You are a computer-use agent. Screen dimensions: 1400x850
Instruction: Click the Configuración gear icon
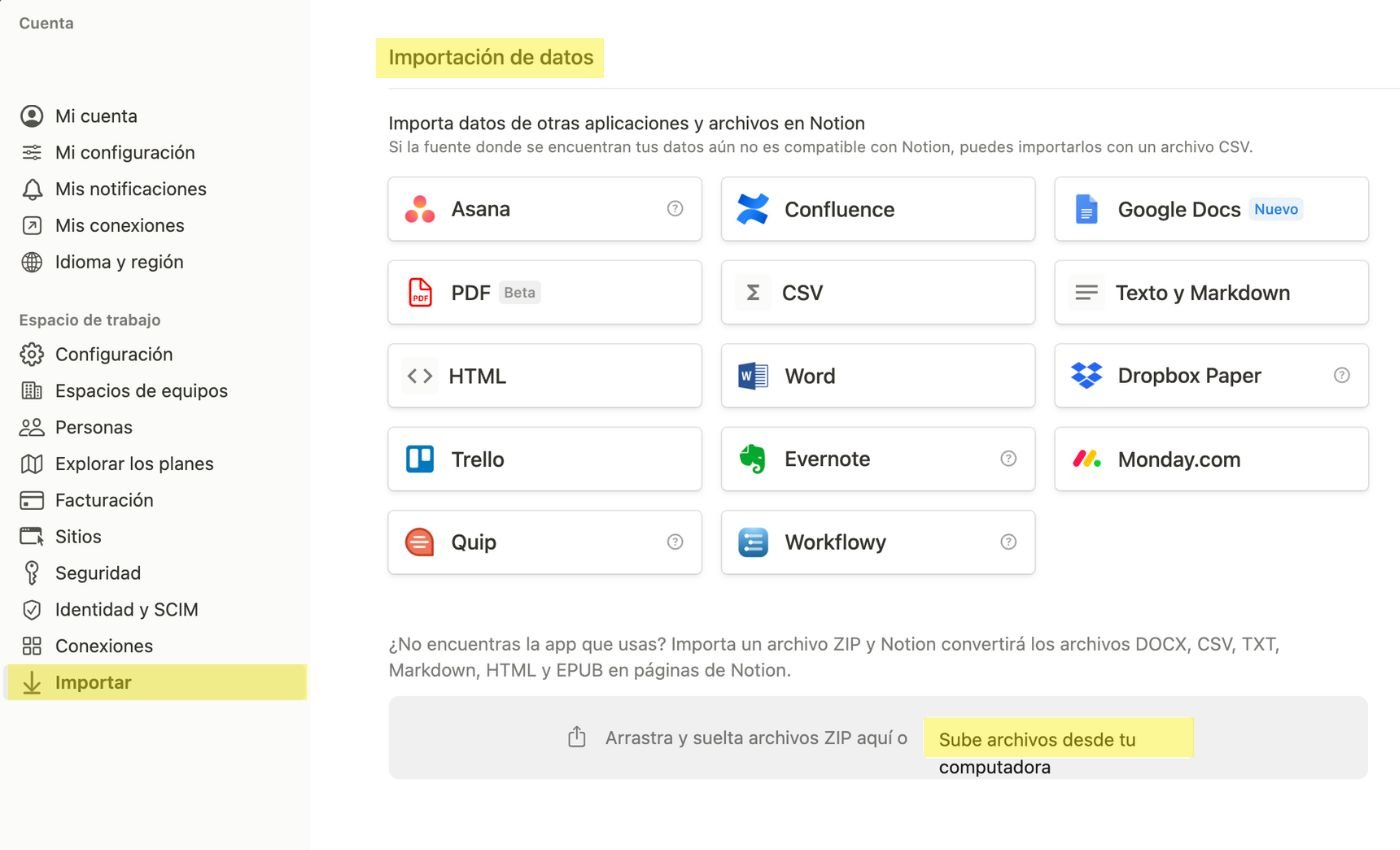32,354
